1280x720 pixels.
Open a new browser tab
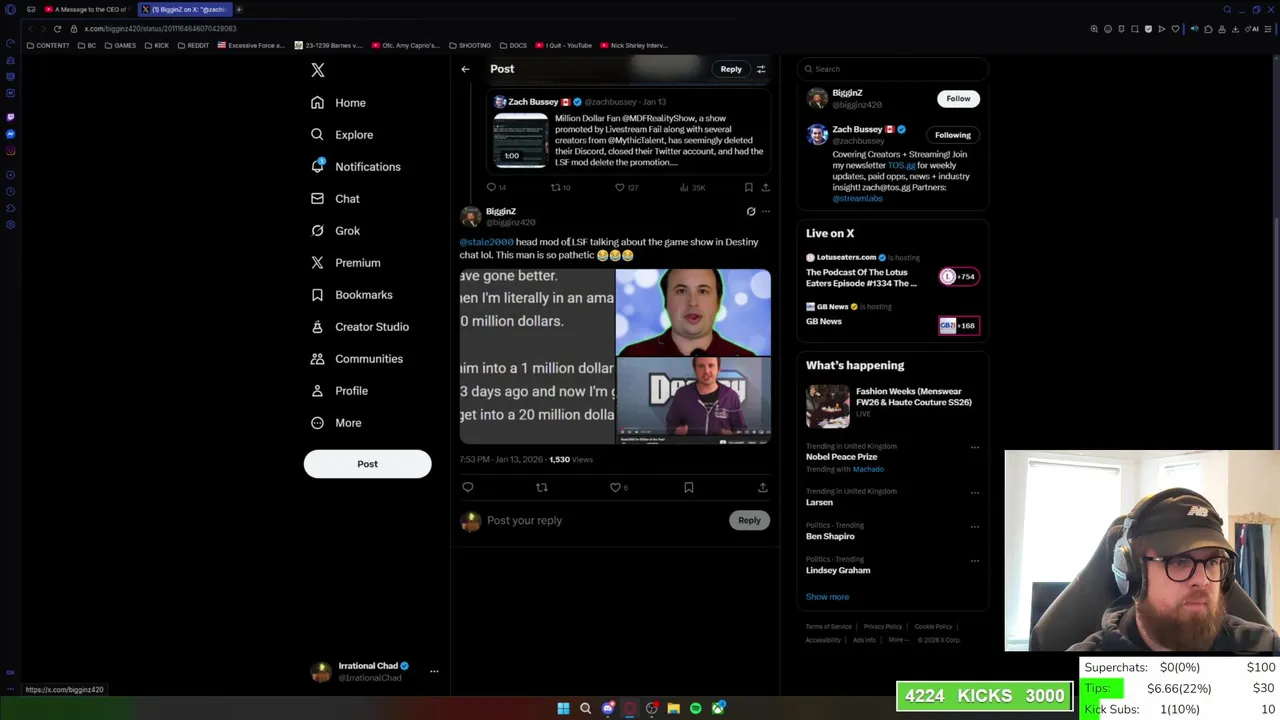(x=239, y=9)
